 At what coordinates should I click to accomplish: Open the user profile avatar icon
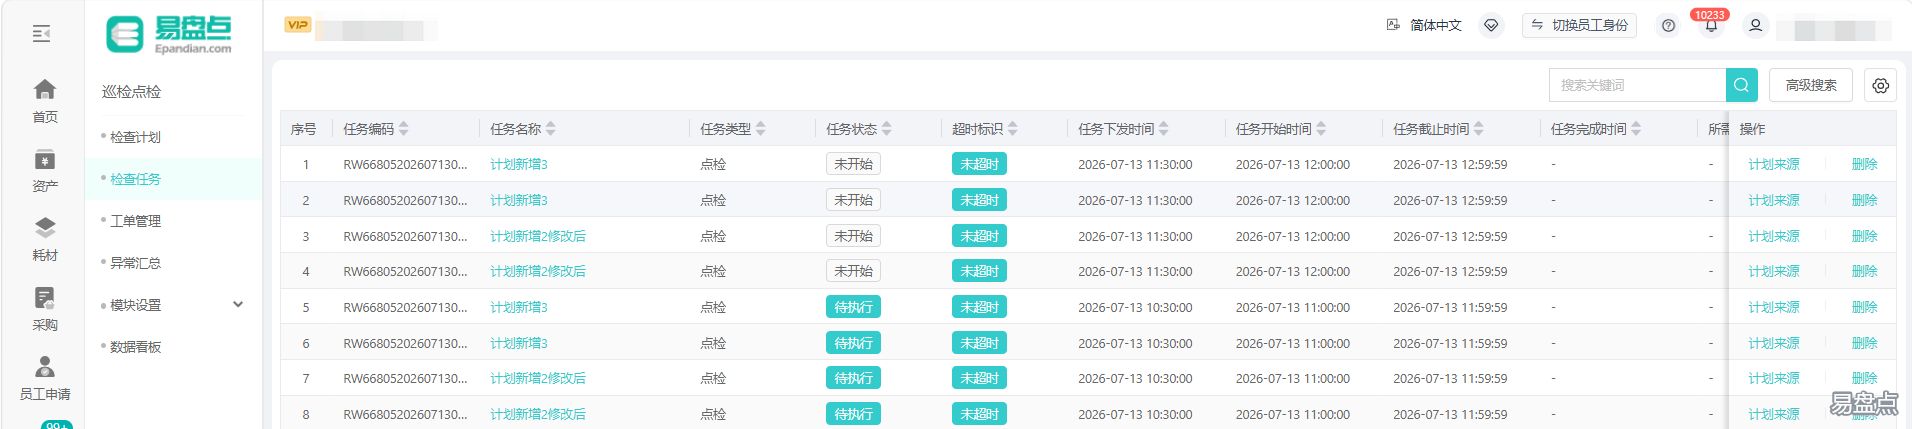pyautogui.click(x=1755, y=26)
